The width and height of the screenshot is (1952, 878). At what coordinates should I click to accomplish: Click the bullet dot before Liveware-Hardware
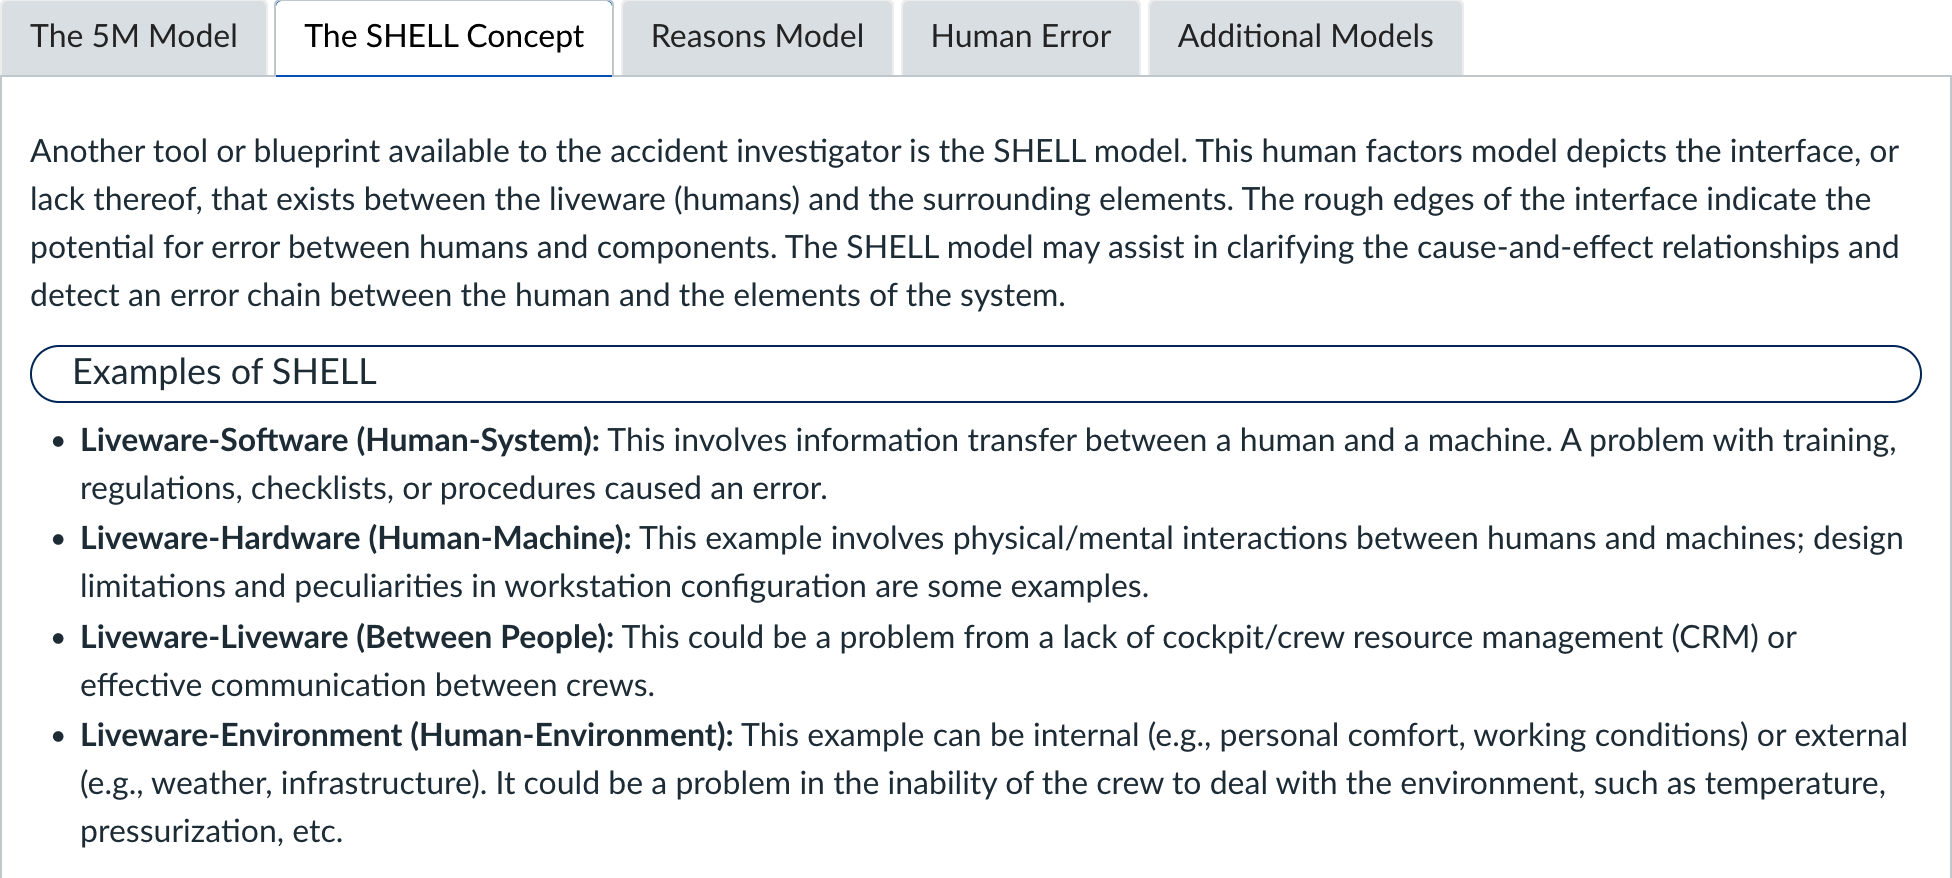[59, 539]
